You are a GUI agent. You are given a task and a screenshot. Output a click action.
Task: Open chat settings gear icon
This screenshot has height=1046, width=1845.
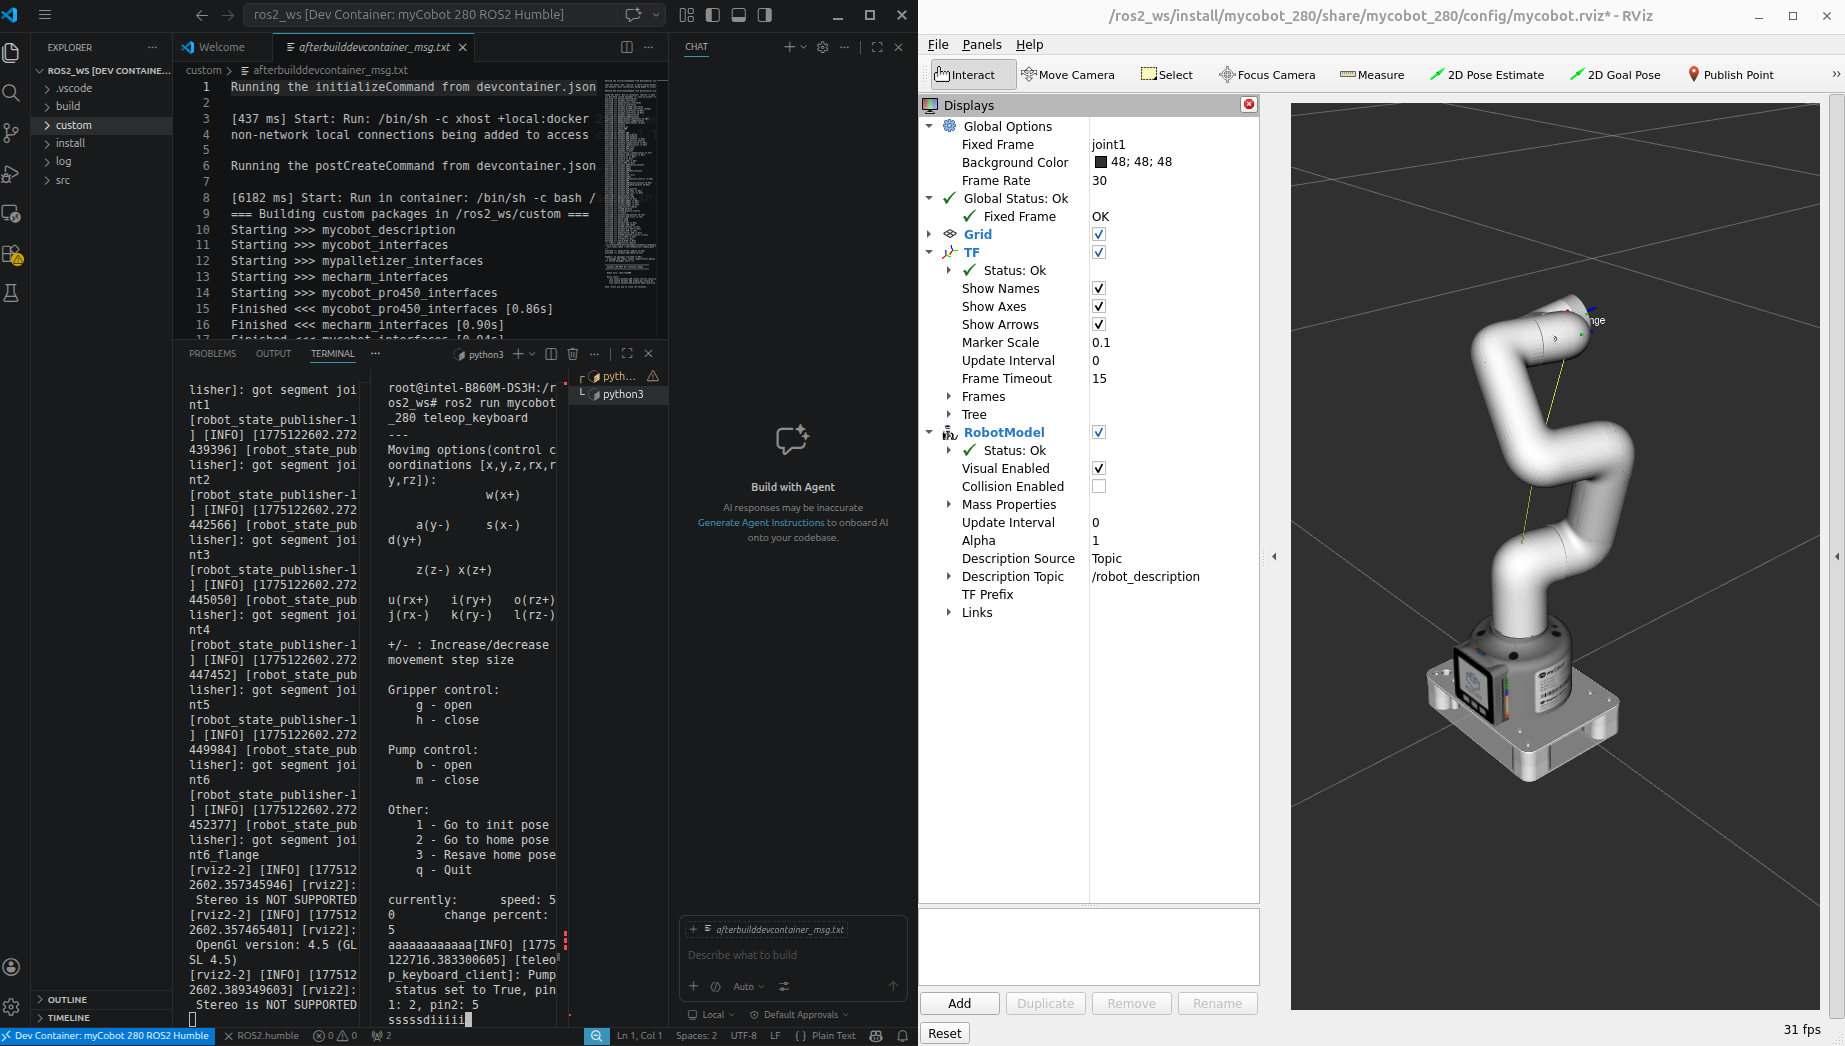[823, 47]
